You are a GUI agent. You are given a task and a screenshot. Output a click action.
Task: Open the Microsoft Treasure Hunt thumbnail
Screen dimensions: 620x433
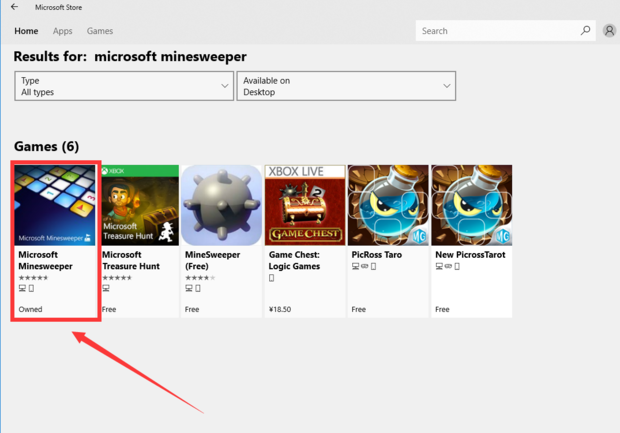(140, 205)
